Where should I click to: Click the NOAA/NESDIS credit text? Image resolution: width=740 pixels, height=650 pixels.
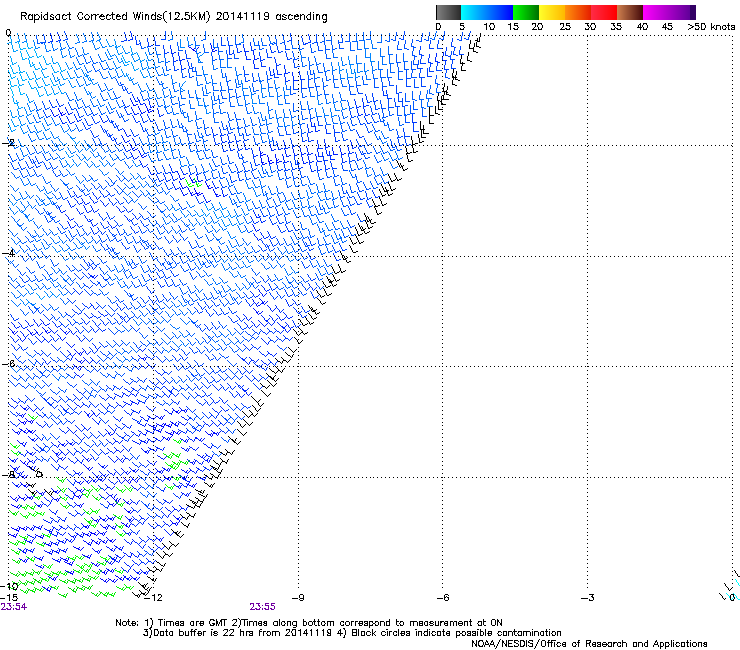[x=589, y=644]
